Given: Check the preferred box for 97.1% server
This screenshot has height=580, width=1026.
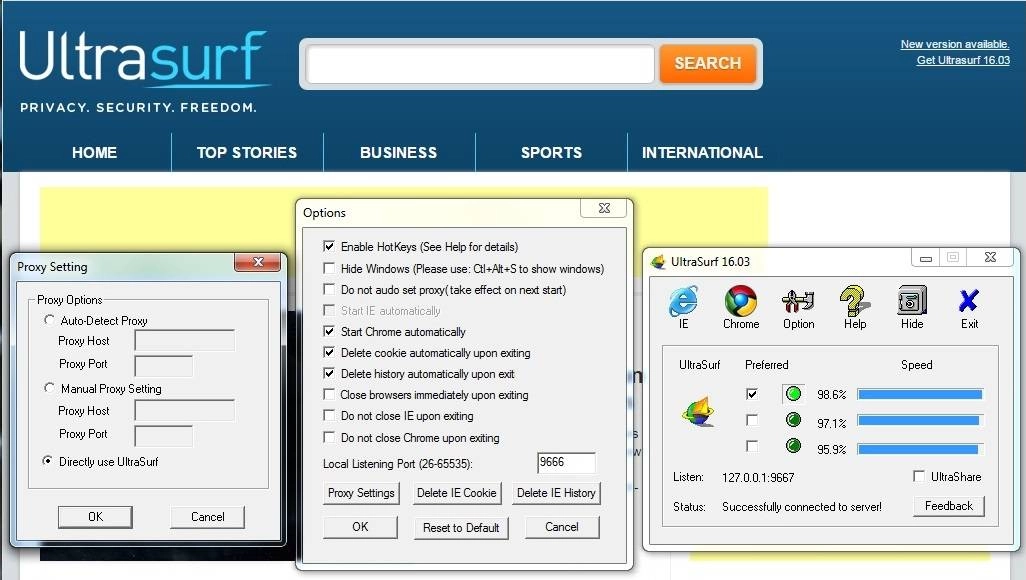Looking at the screenshot, I should [752, 420].
